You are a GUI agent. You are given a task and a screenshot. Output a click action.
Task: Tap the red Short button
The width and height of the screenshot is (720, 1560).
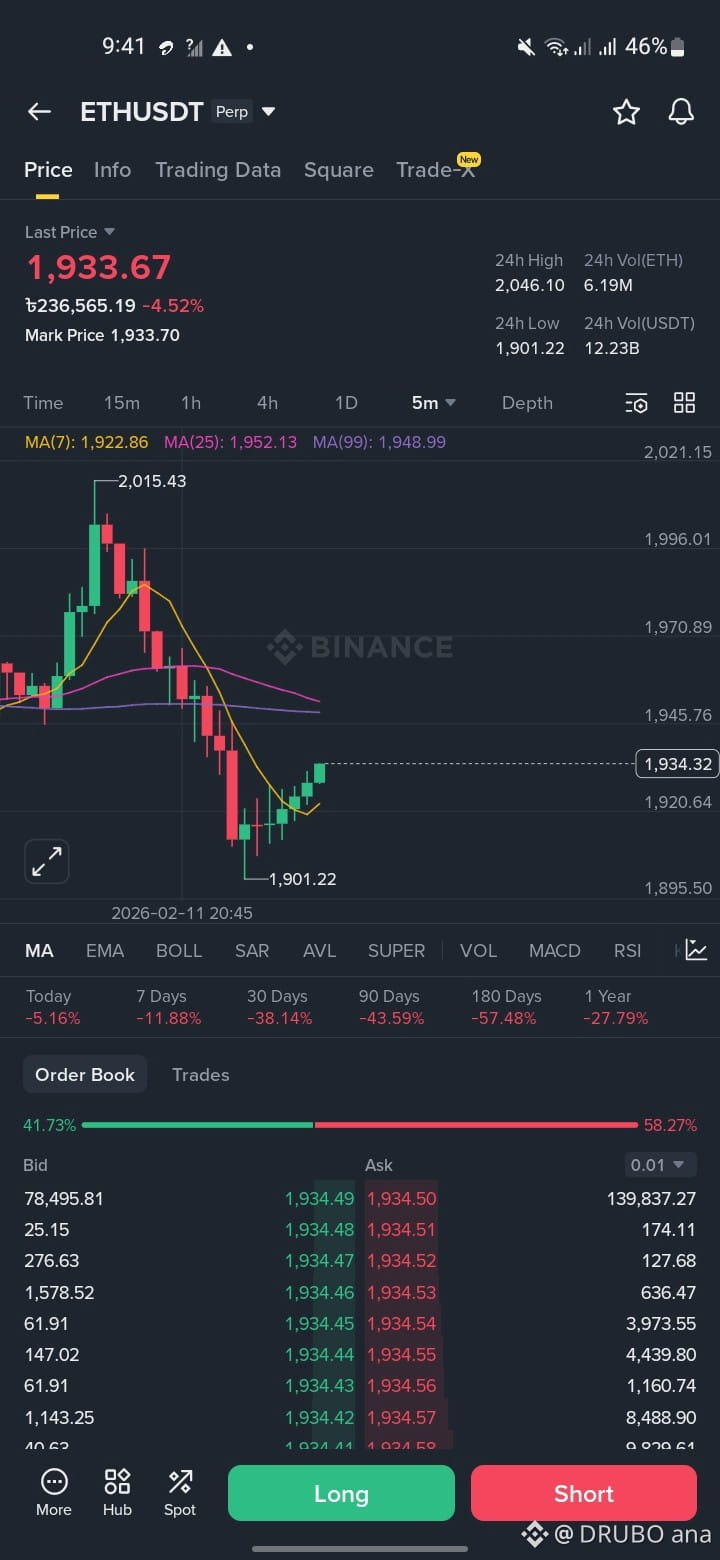[x=584, y=1493]
